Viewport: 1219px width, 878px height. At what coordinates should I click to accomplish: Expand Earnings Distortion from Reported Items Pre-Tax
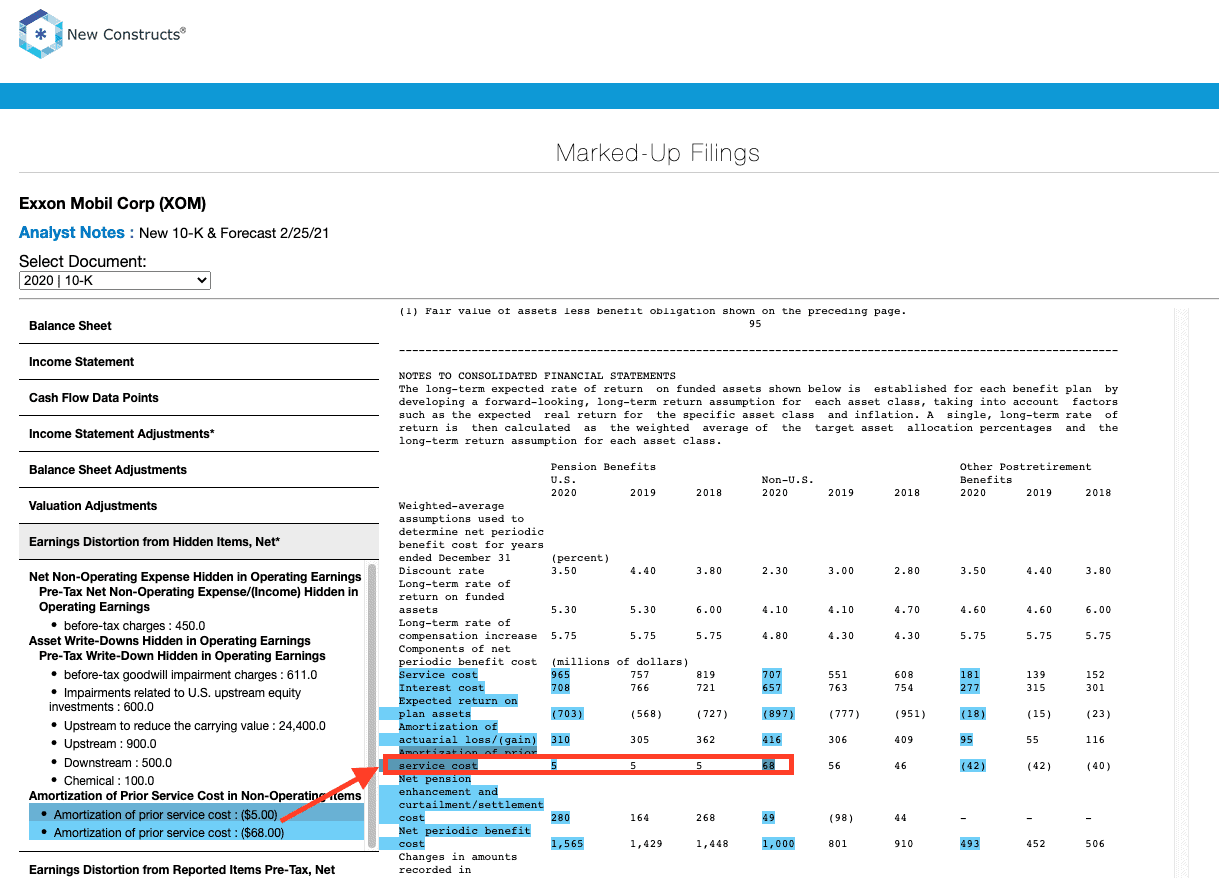(199, 869)
